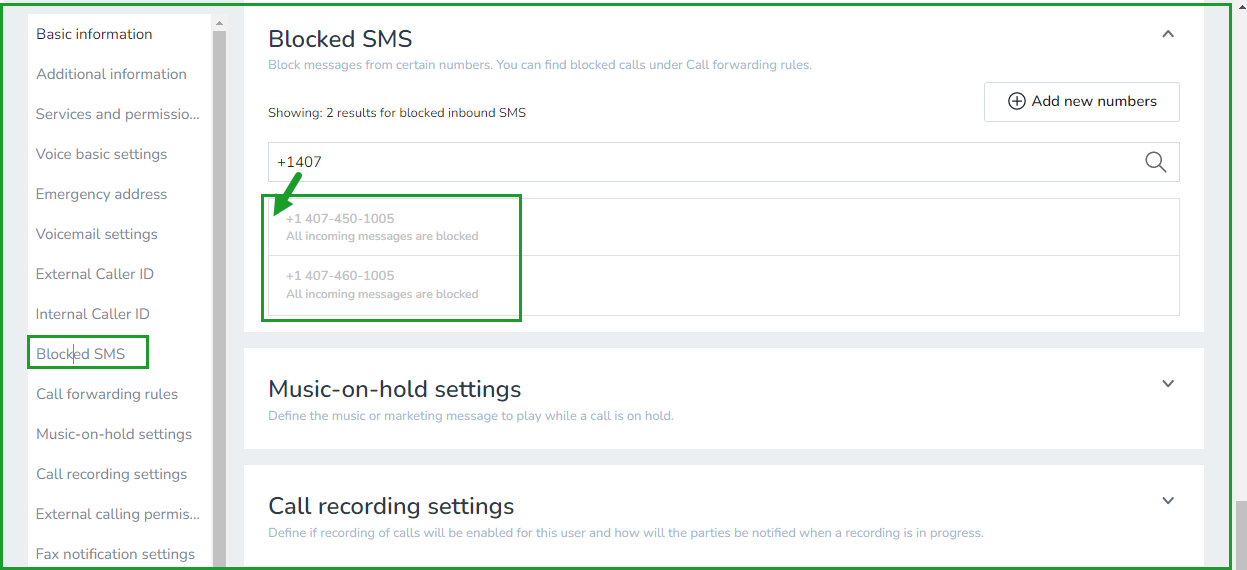Focus the +1407 search field
The height and width of the screenshot is (570, 1247).
pyautogui.click(x=724, y=162)
